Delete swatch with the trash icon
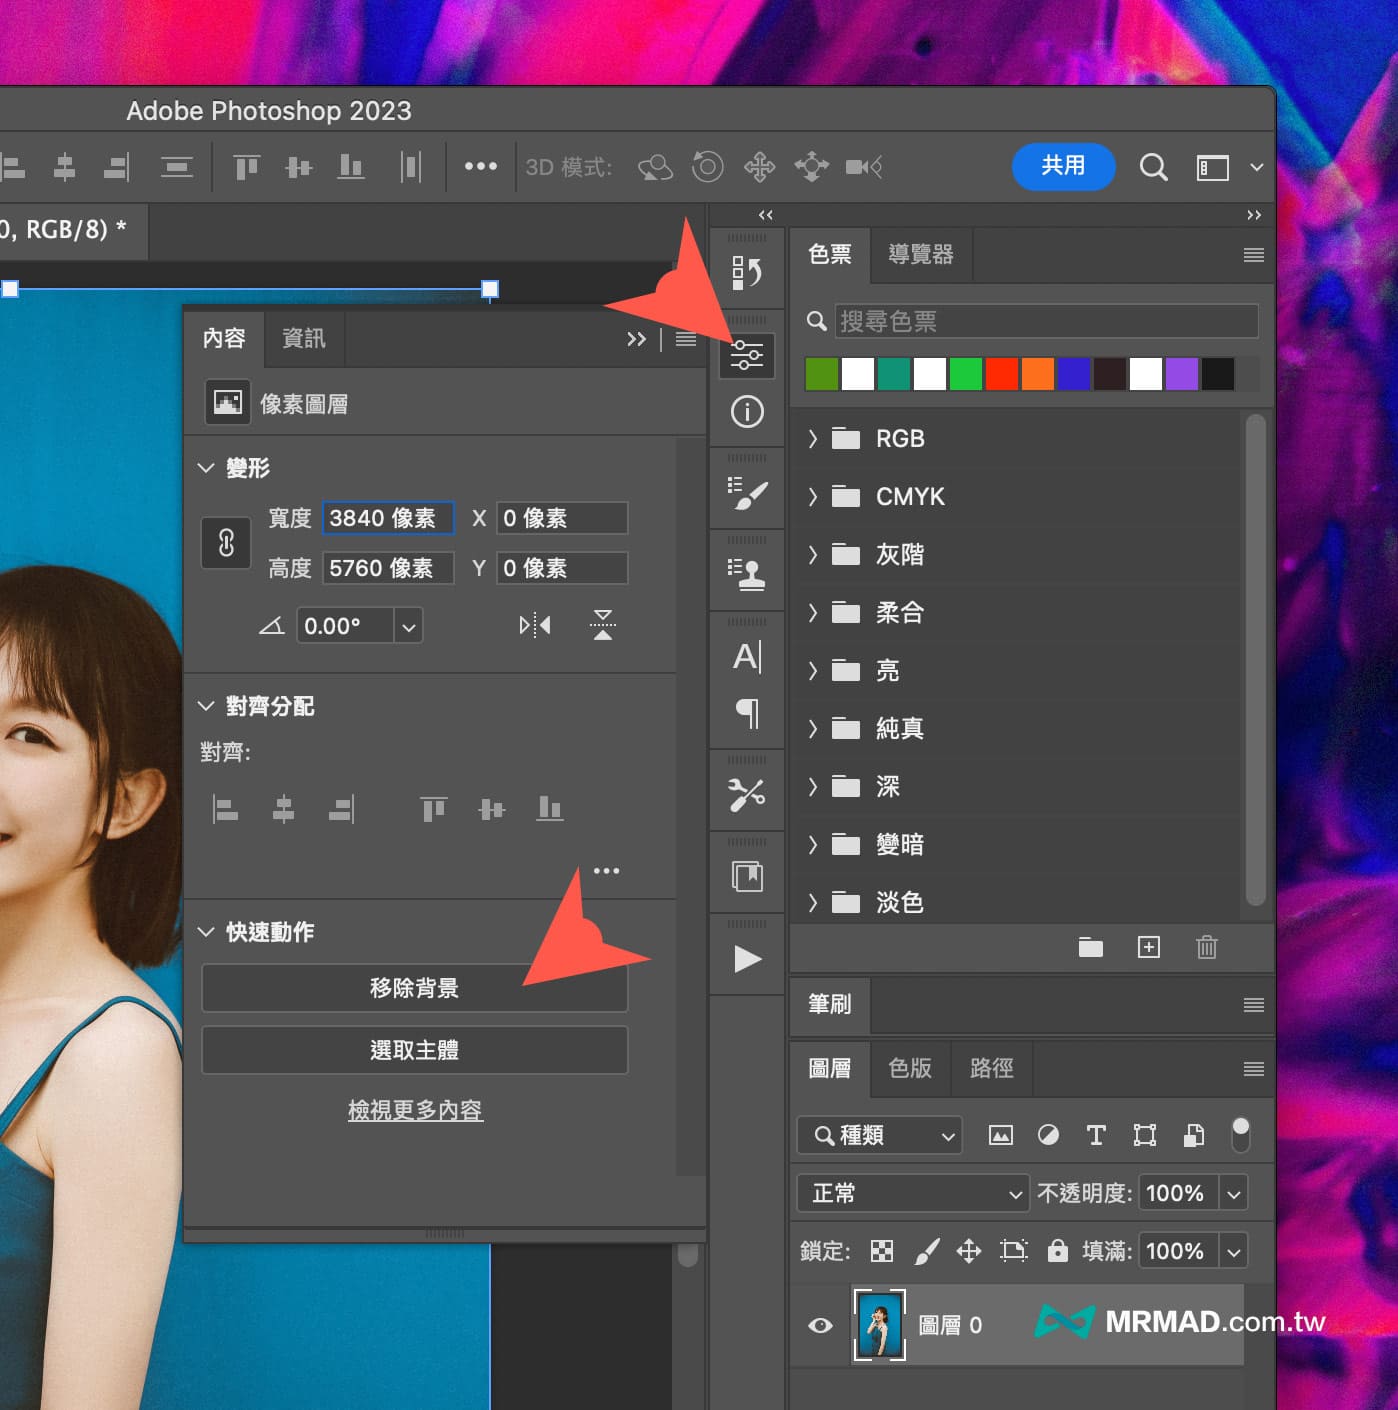Viewport: 1398px width, 1410px height. (1207, 947)
